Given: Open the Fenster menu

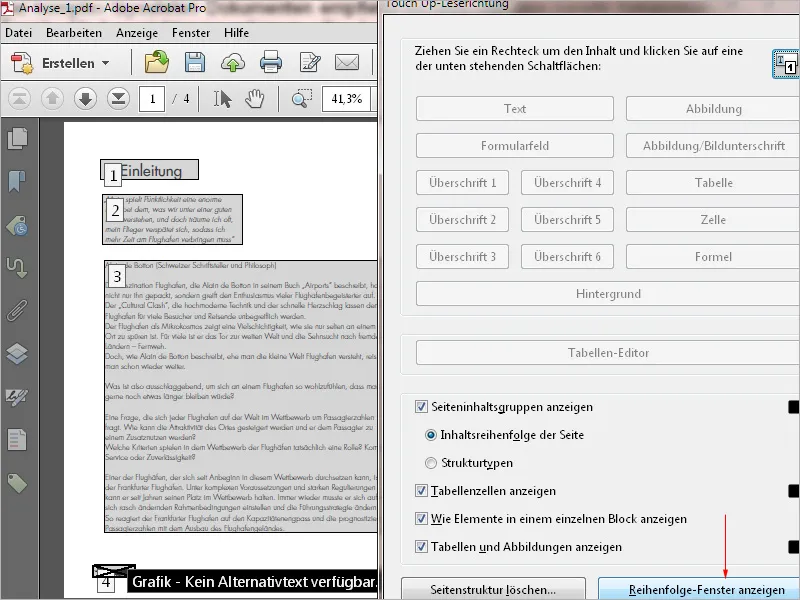Looking at the screenshot, I should click(x=191, y=33).
